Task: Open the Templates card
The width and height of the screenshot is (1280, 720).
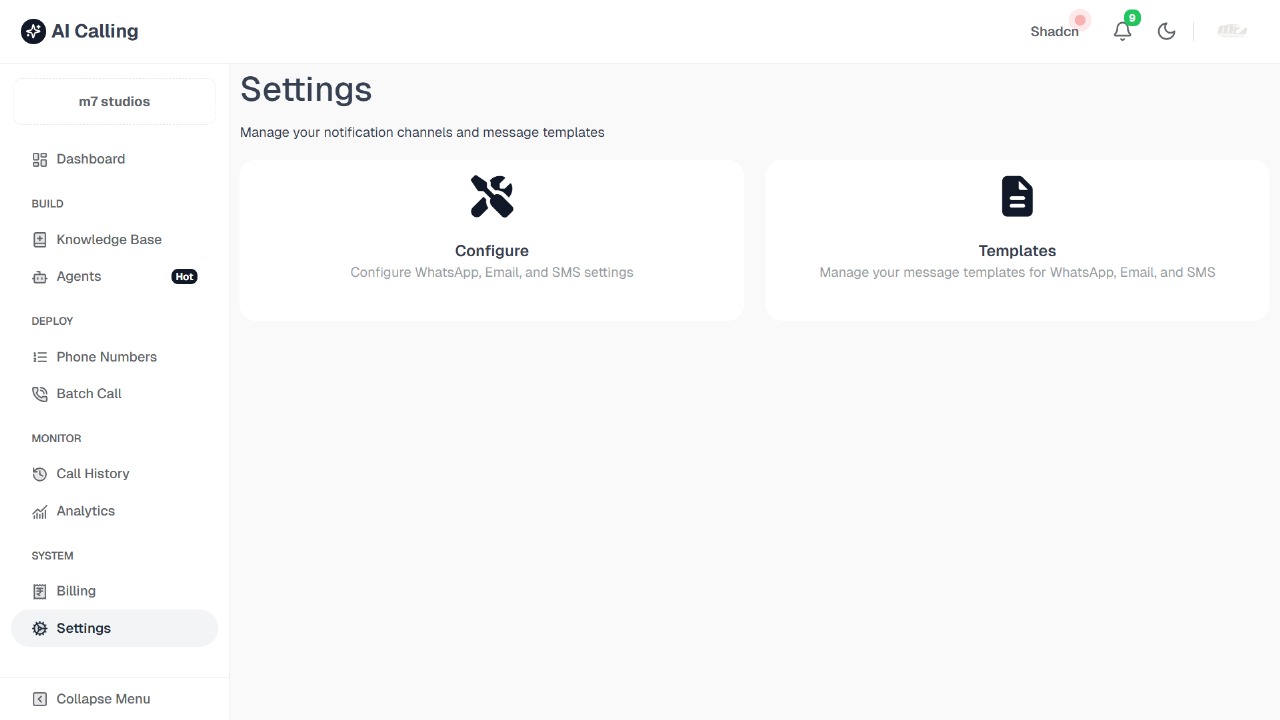Action: tap(1017, 240)
